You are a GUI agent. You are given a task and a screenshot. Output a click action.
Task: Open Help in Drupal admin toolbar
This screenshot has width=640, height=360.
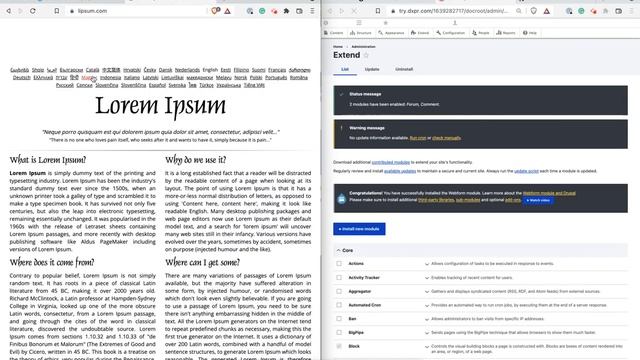(529, 33)
